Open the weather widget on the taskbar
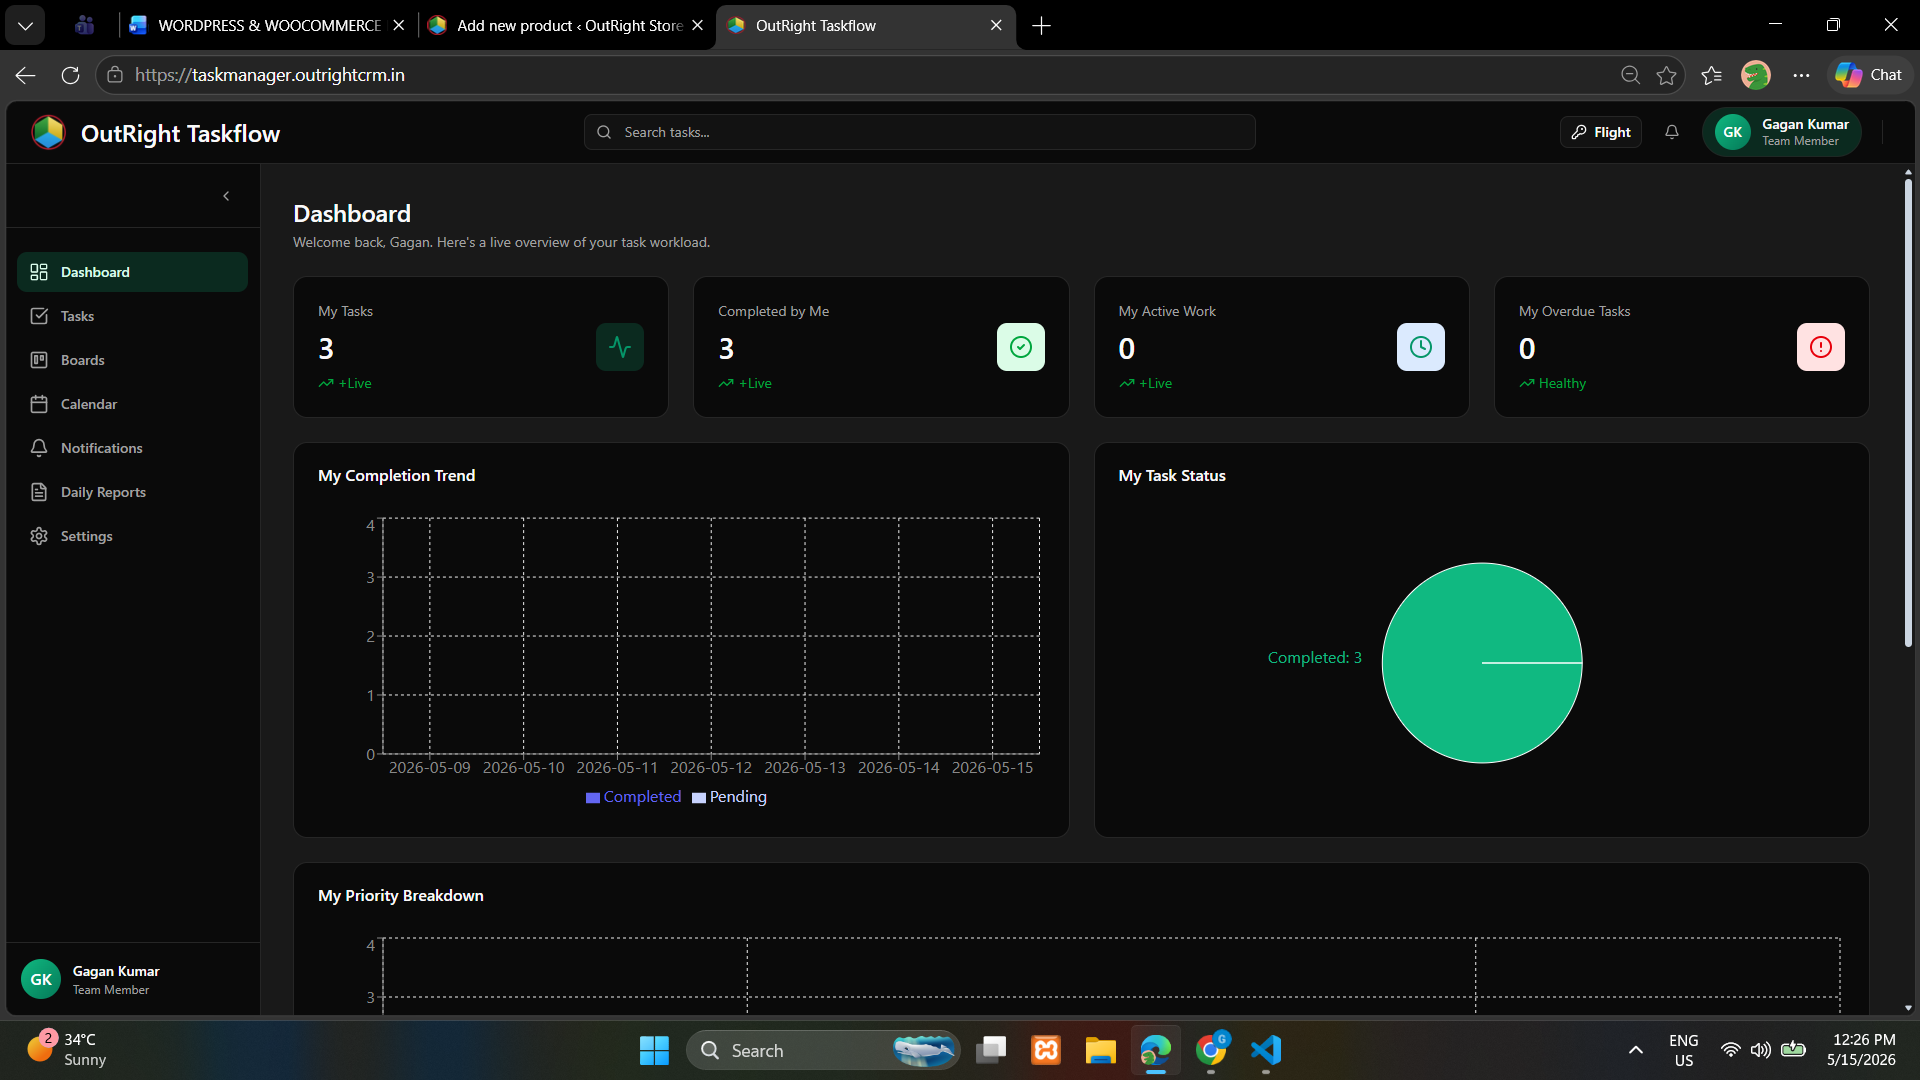 point(66,1050)
